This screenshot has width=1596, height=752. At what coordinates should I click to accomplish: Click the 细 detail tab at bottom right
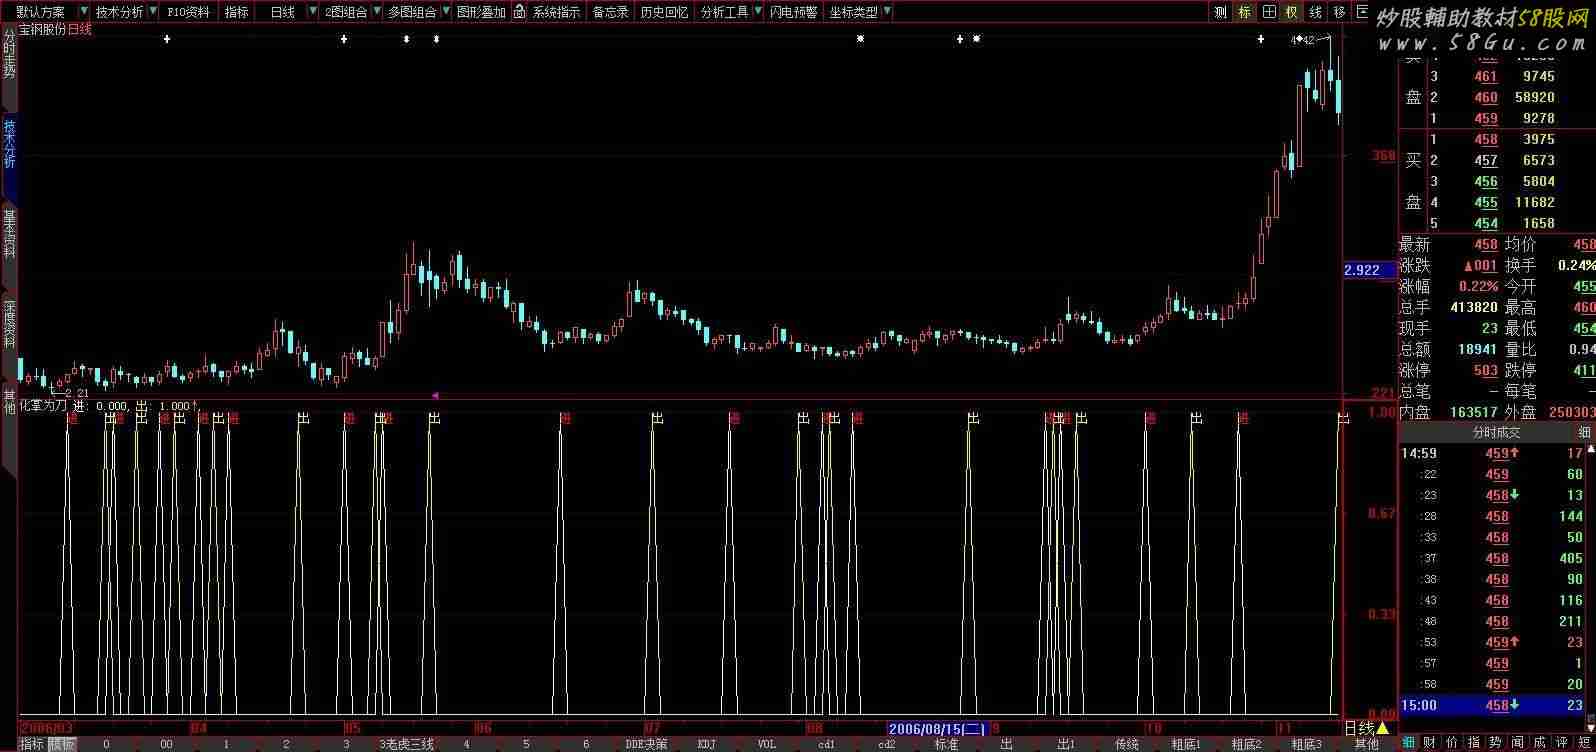[1408, 743]
